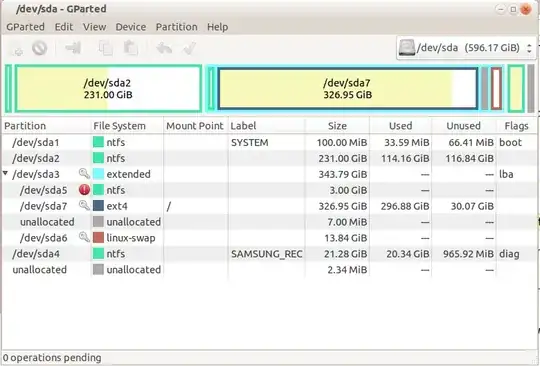Open the Partition menu
This screenshot has width=540, height=366.
point(177,27)
